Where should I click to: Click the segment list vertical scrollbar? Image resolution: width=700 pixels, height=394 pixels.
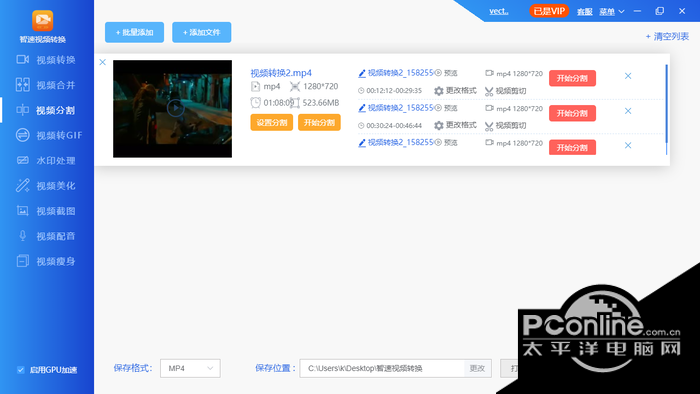(x=667, y=109)
